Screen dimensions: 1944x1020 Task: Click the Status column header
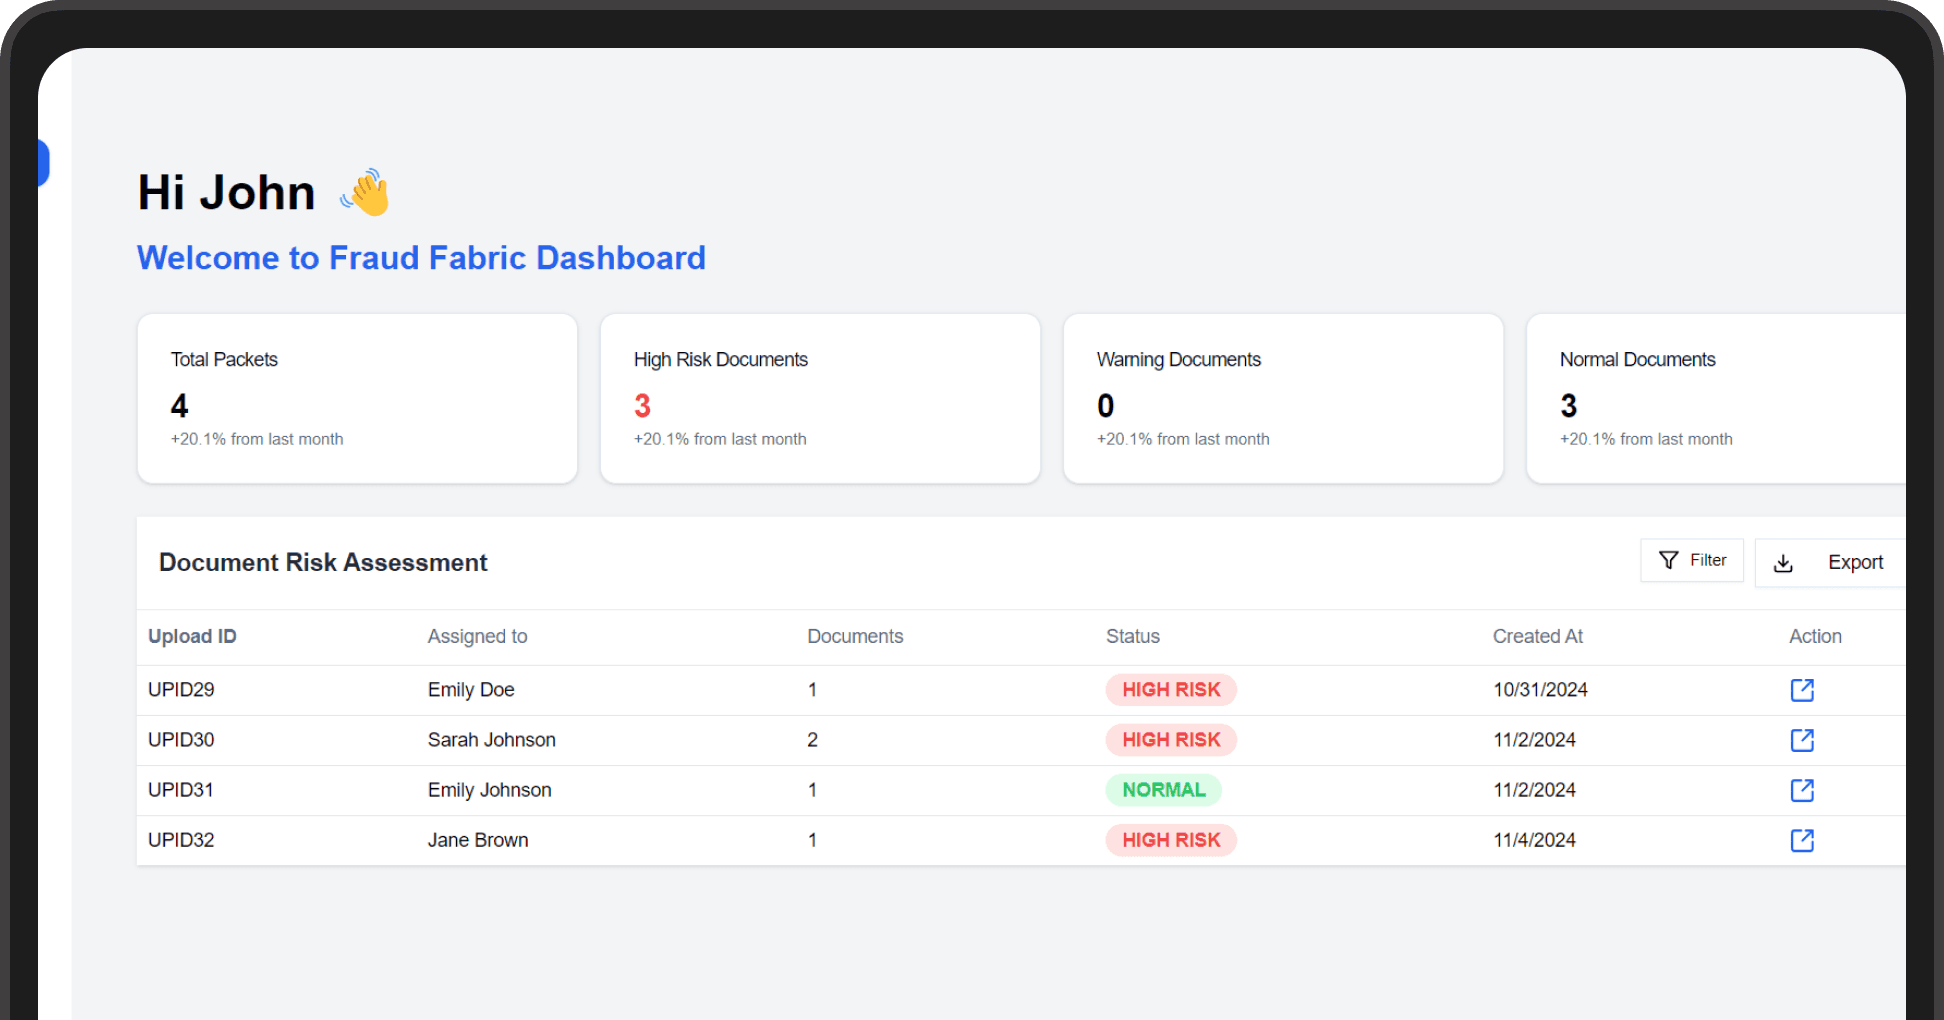[x=1133, y=636]
